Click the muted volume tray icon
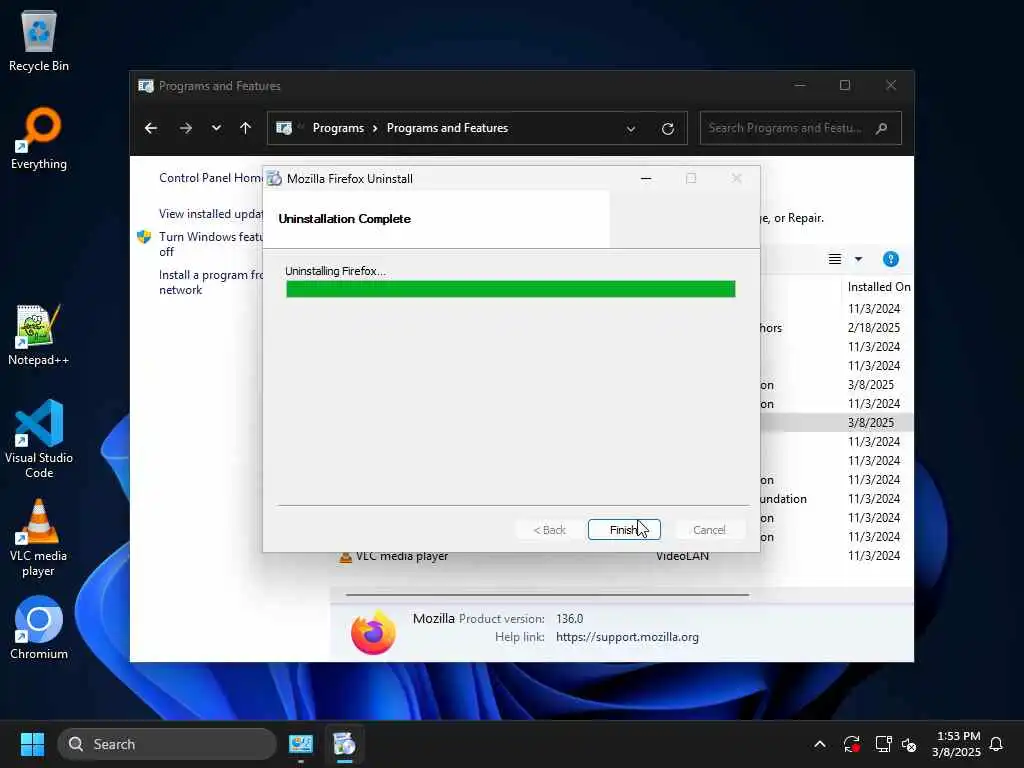The image size is (1024, 768). pyautogui.click(x=909, y=744)
